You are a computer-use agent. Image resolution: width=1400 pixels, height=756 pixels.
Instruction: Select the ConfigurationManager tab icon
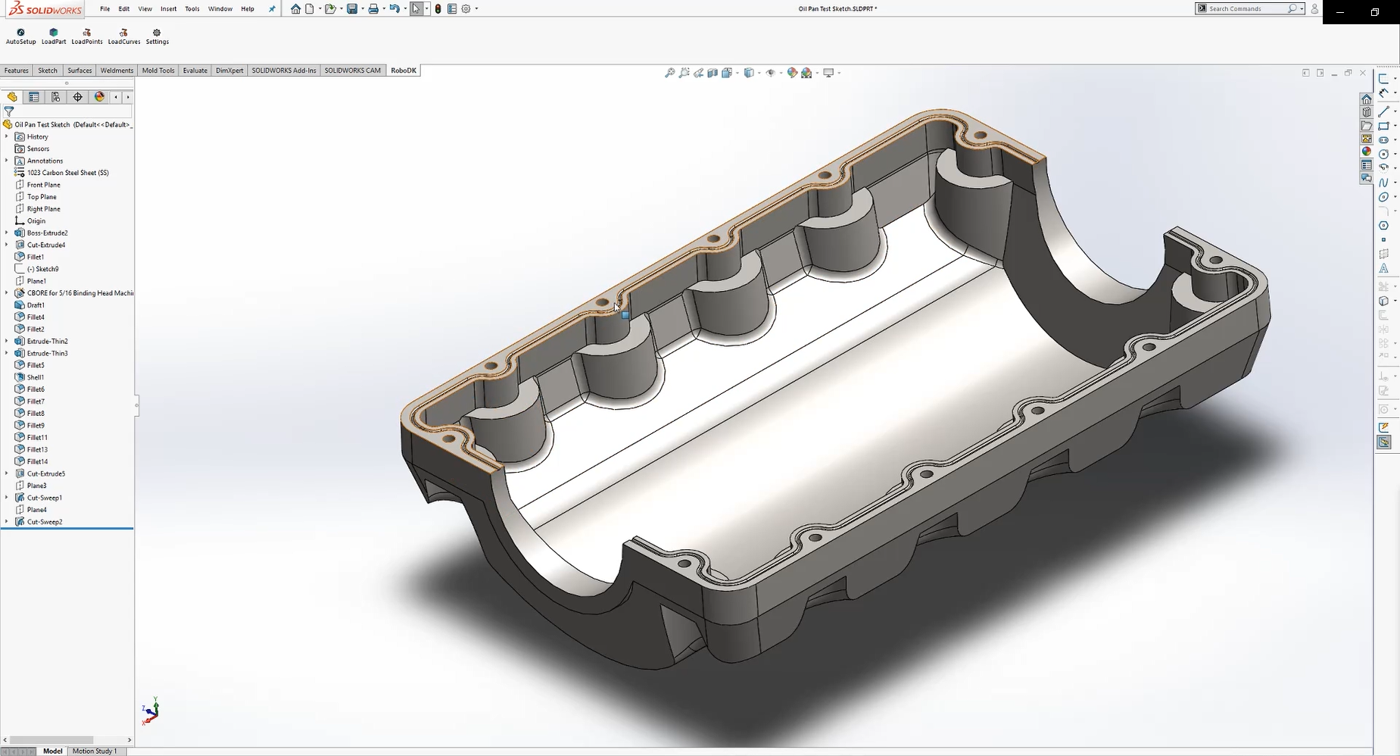click(55, 96)
